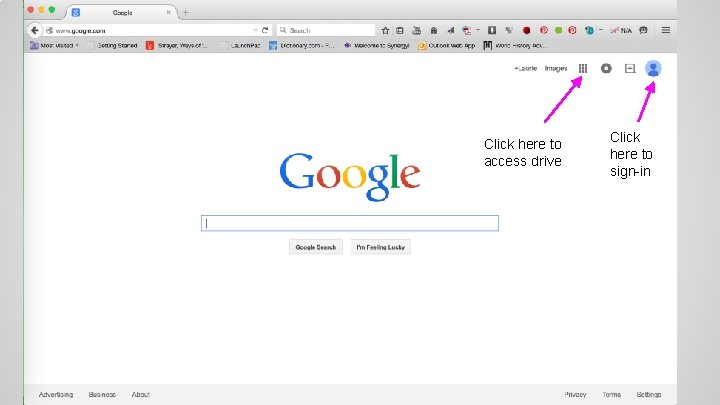This screenshot has height=405, width=720.
Task: Click the dark red circle extension icon
Action: (x=526, y=30)
